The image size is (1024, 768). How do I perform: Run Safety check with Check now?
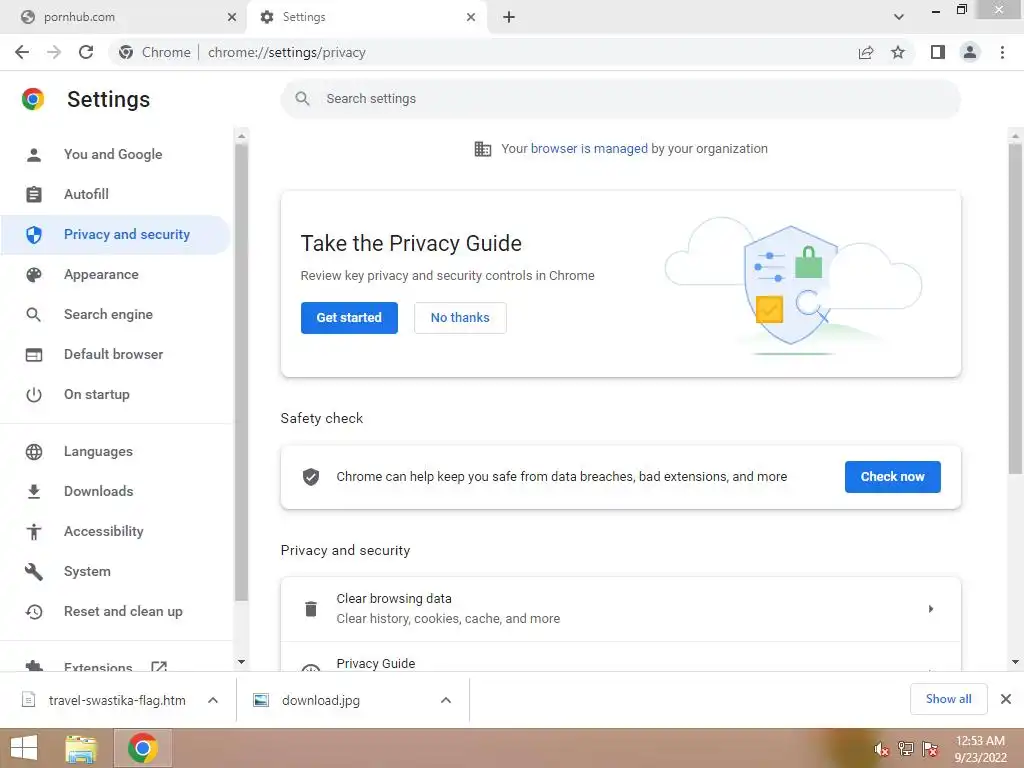[x=892, y=477]
